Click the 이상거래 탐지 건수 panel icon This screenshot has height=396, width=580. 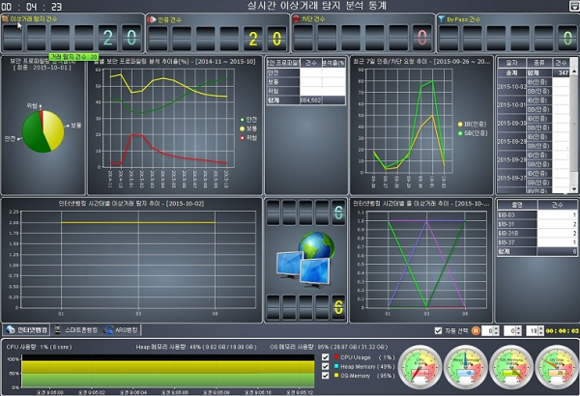coord(5,18)
